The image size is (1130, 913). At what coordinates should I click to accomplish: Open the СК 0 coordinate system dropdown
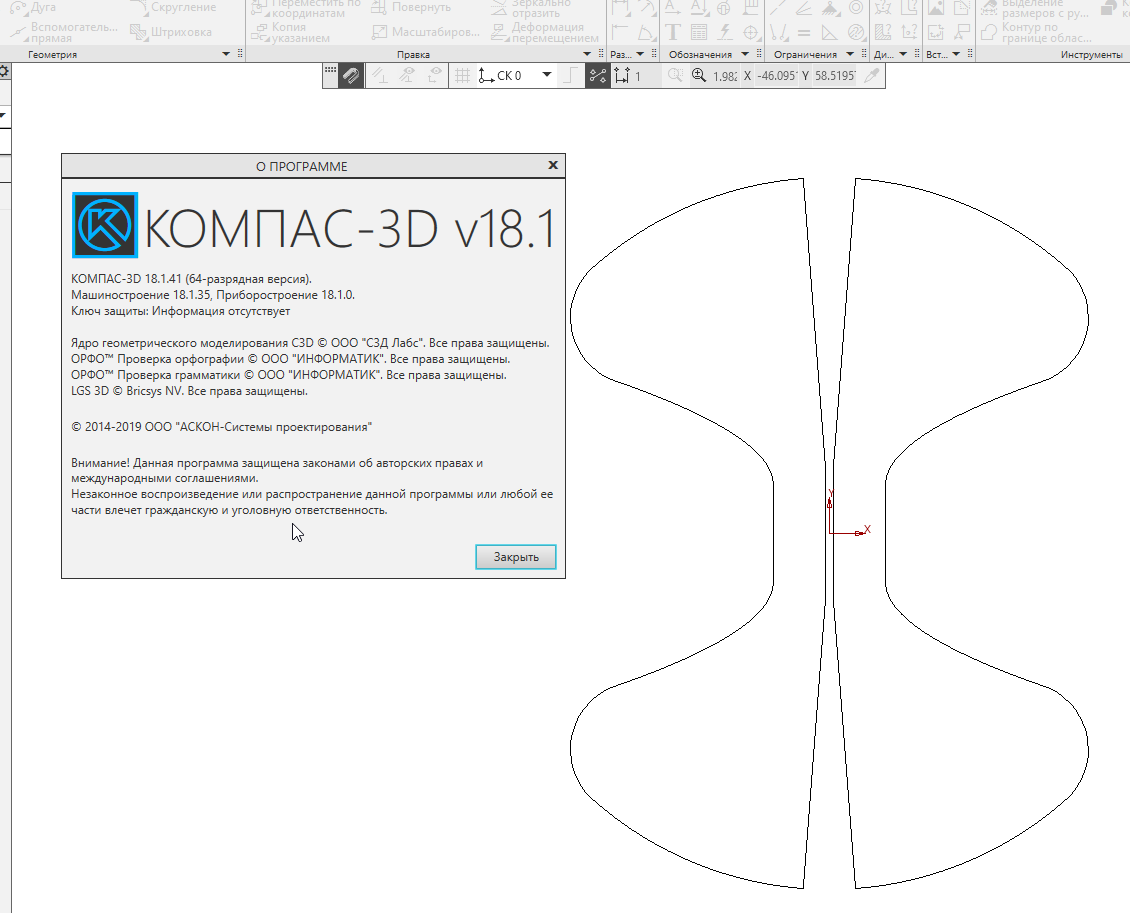(x=547, y=75)
